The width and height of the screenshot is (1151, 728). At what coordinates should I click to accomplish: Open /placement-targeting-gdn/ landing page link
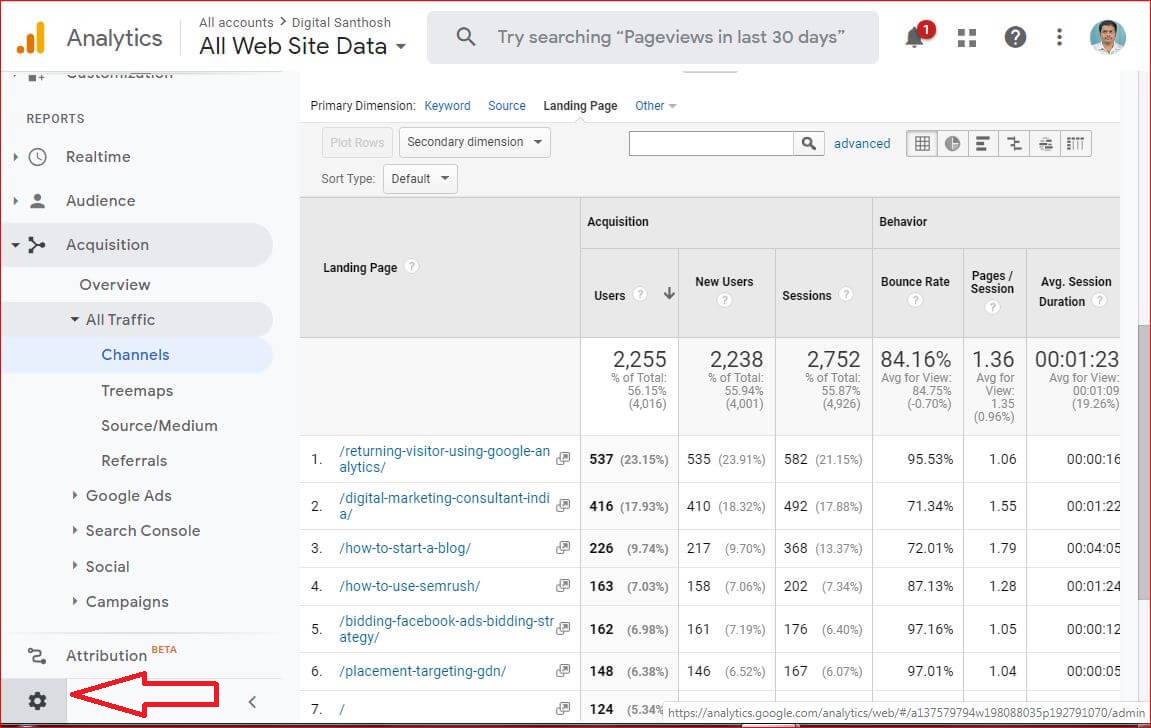422,671
